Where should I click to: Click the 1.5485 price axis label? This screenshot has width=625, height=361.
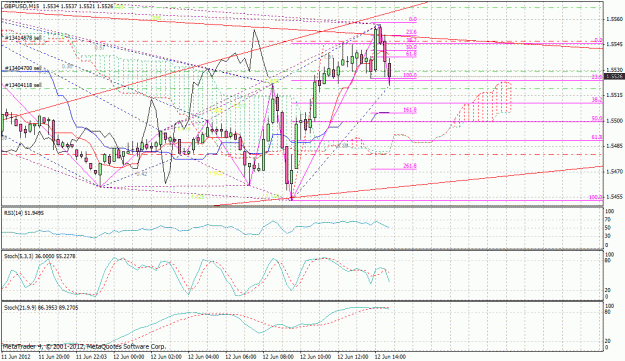[x=614, y=146]
